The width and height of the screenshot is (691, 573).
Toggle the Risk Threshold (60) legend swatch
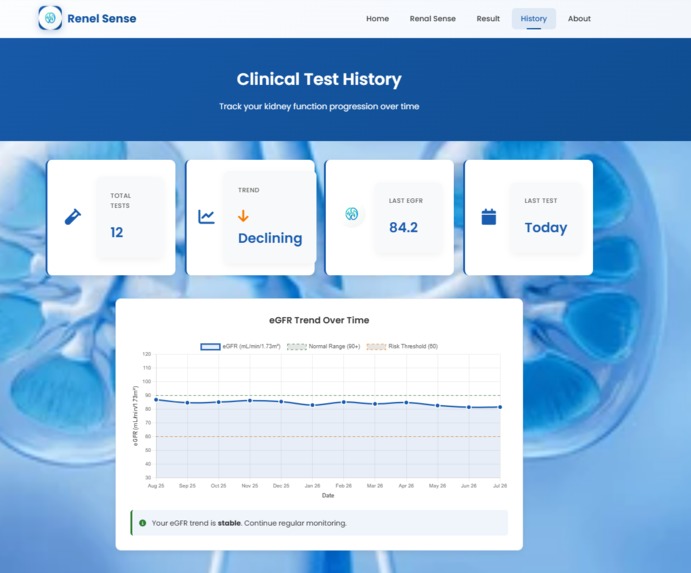click(376, 346)
